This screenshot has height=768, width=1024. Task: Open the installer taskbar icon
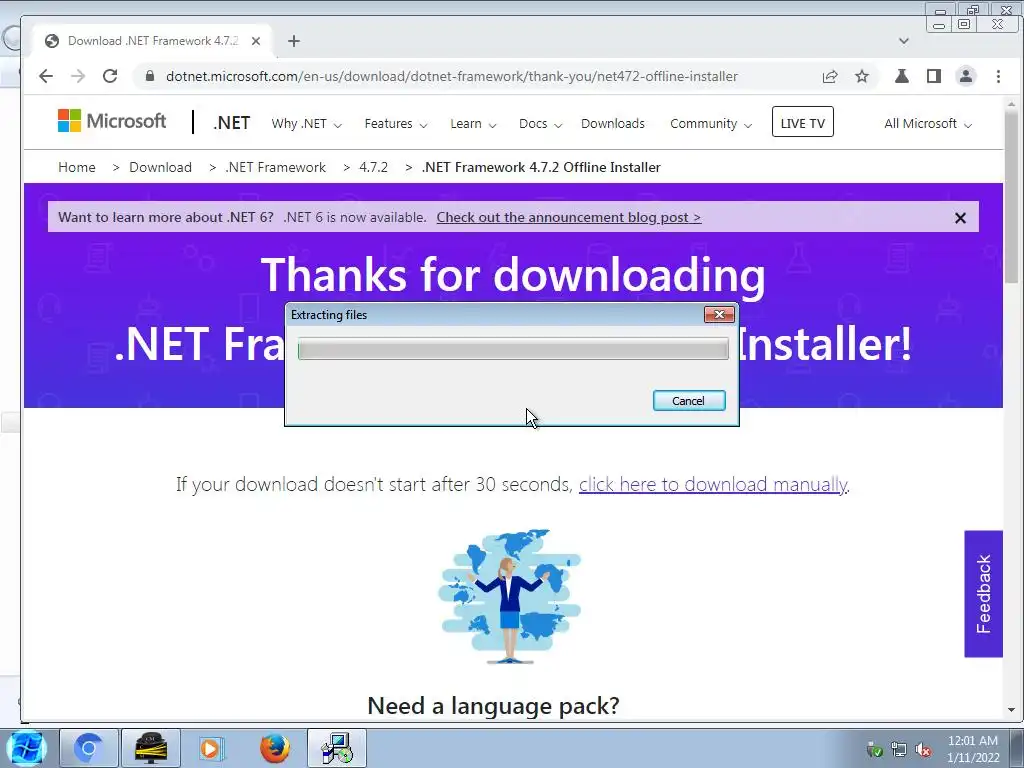pyautogui.click(x=337, y=748)
